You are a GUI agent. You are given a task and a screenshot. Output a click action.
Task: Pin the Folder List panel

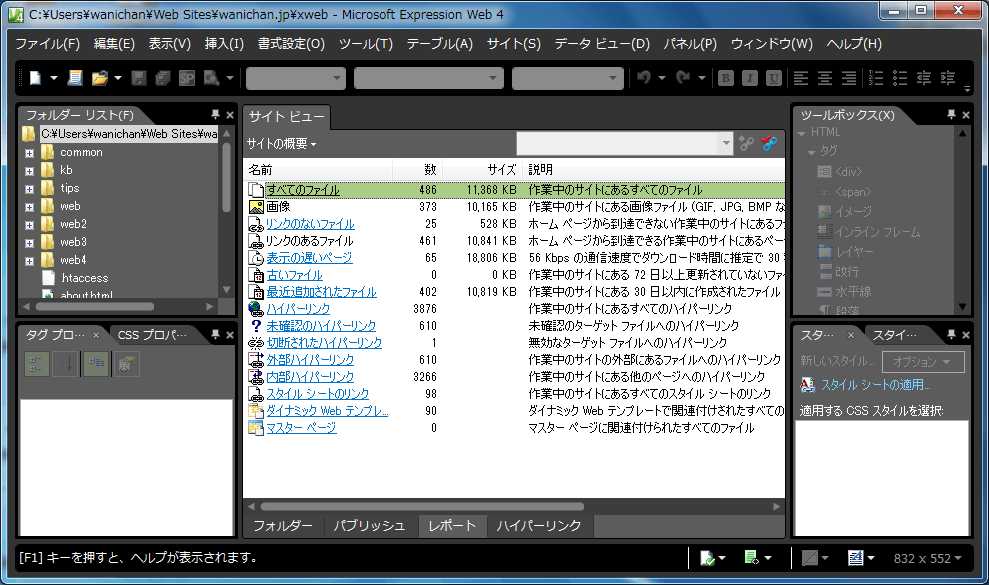(x=215, y=114)
